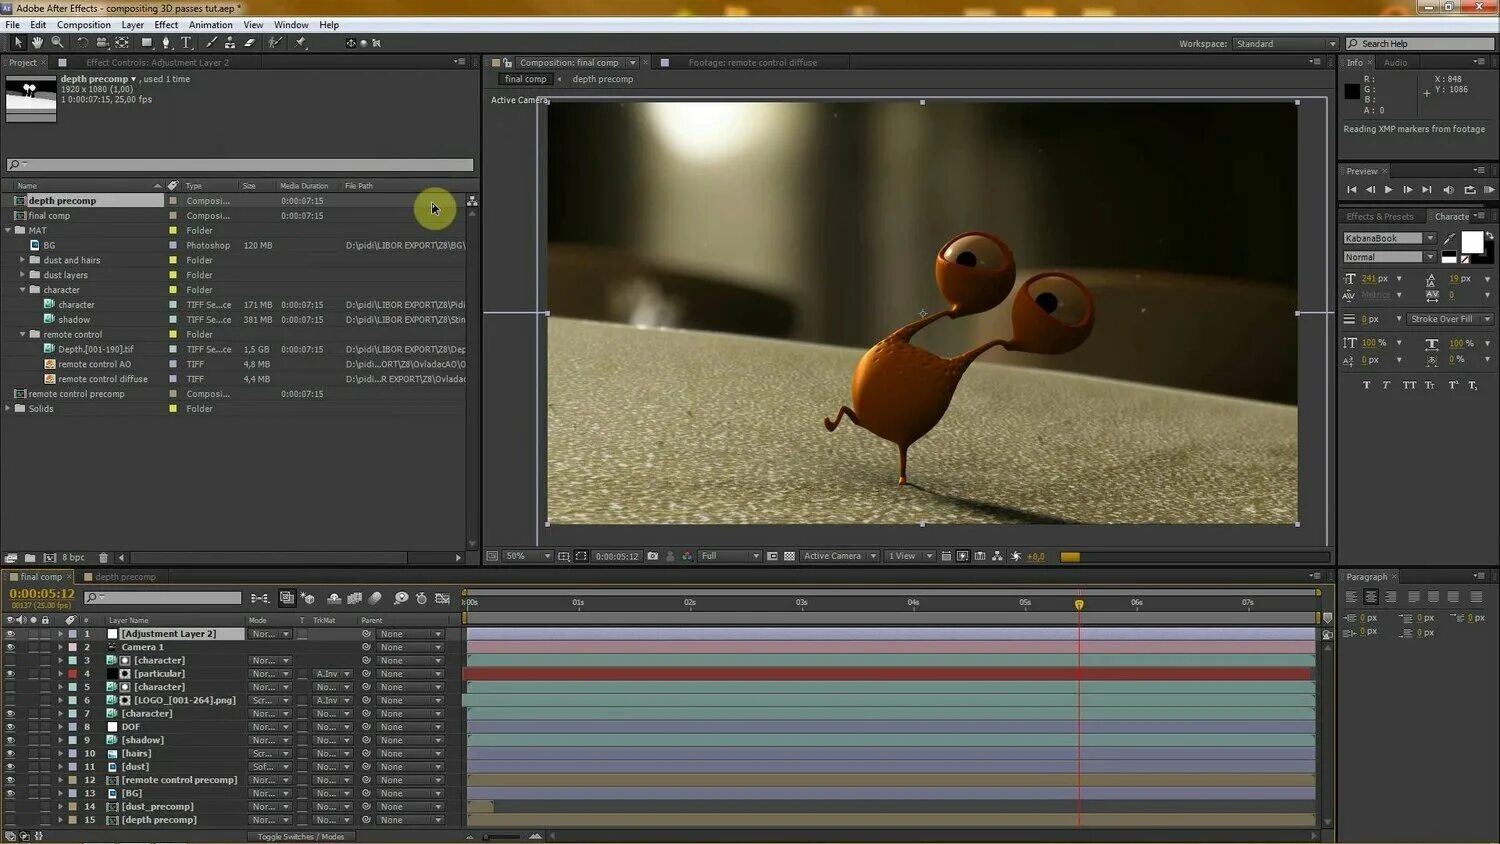Toggle visibility of hairs layer 10

(10, 754)
